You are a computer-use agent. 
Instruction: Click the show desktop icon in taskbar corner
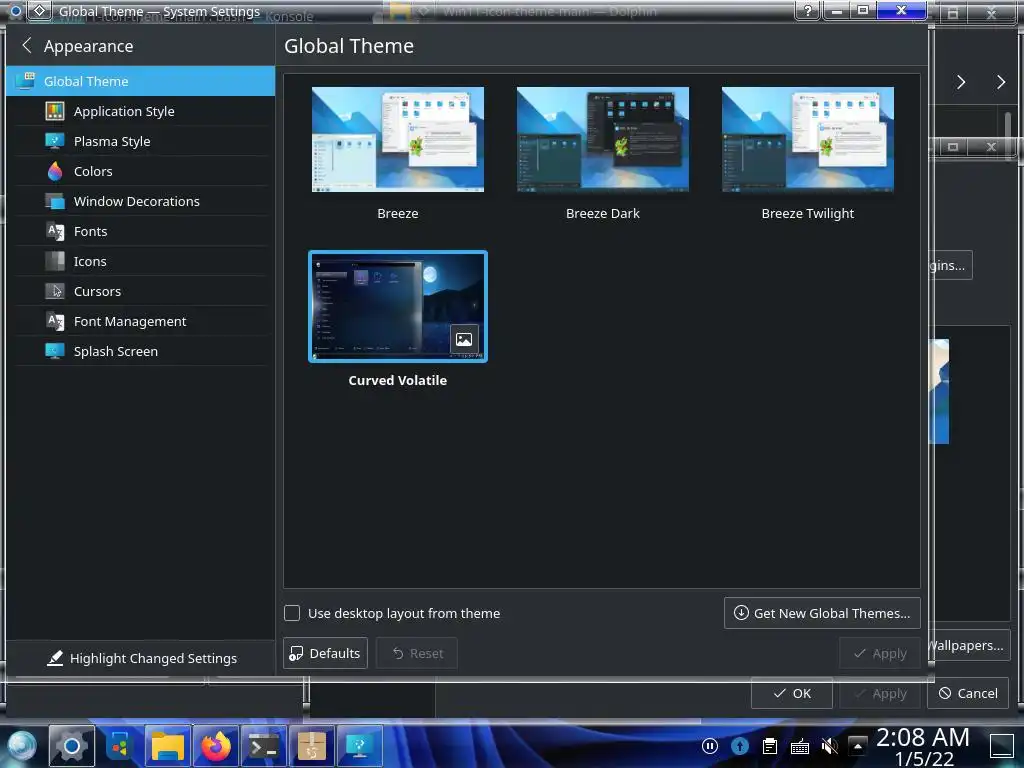click(x=1002, y=746)
